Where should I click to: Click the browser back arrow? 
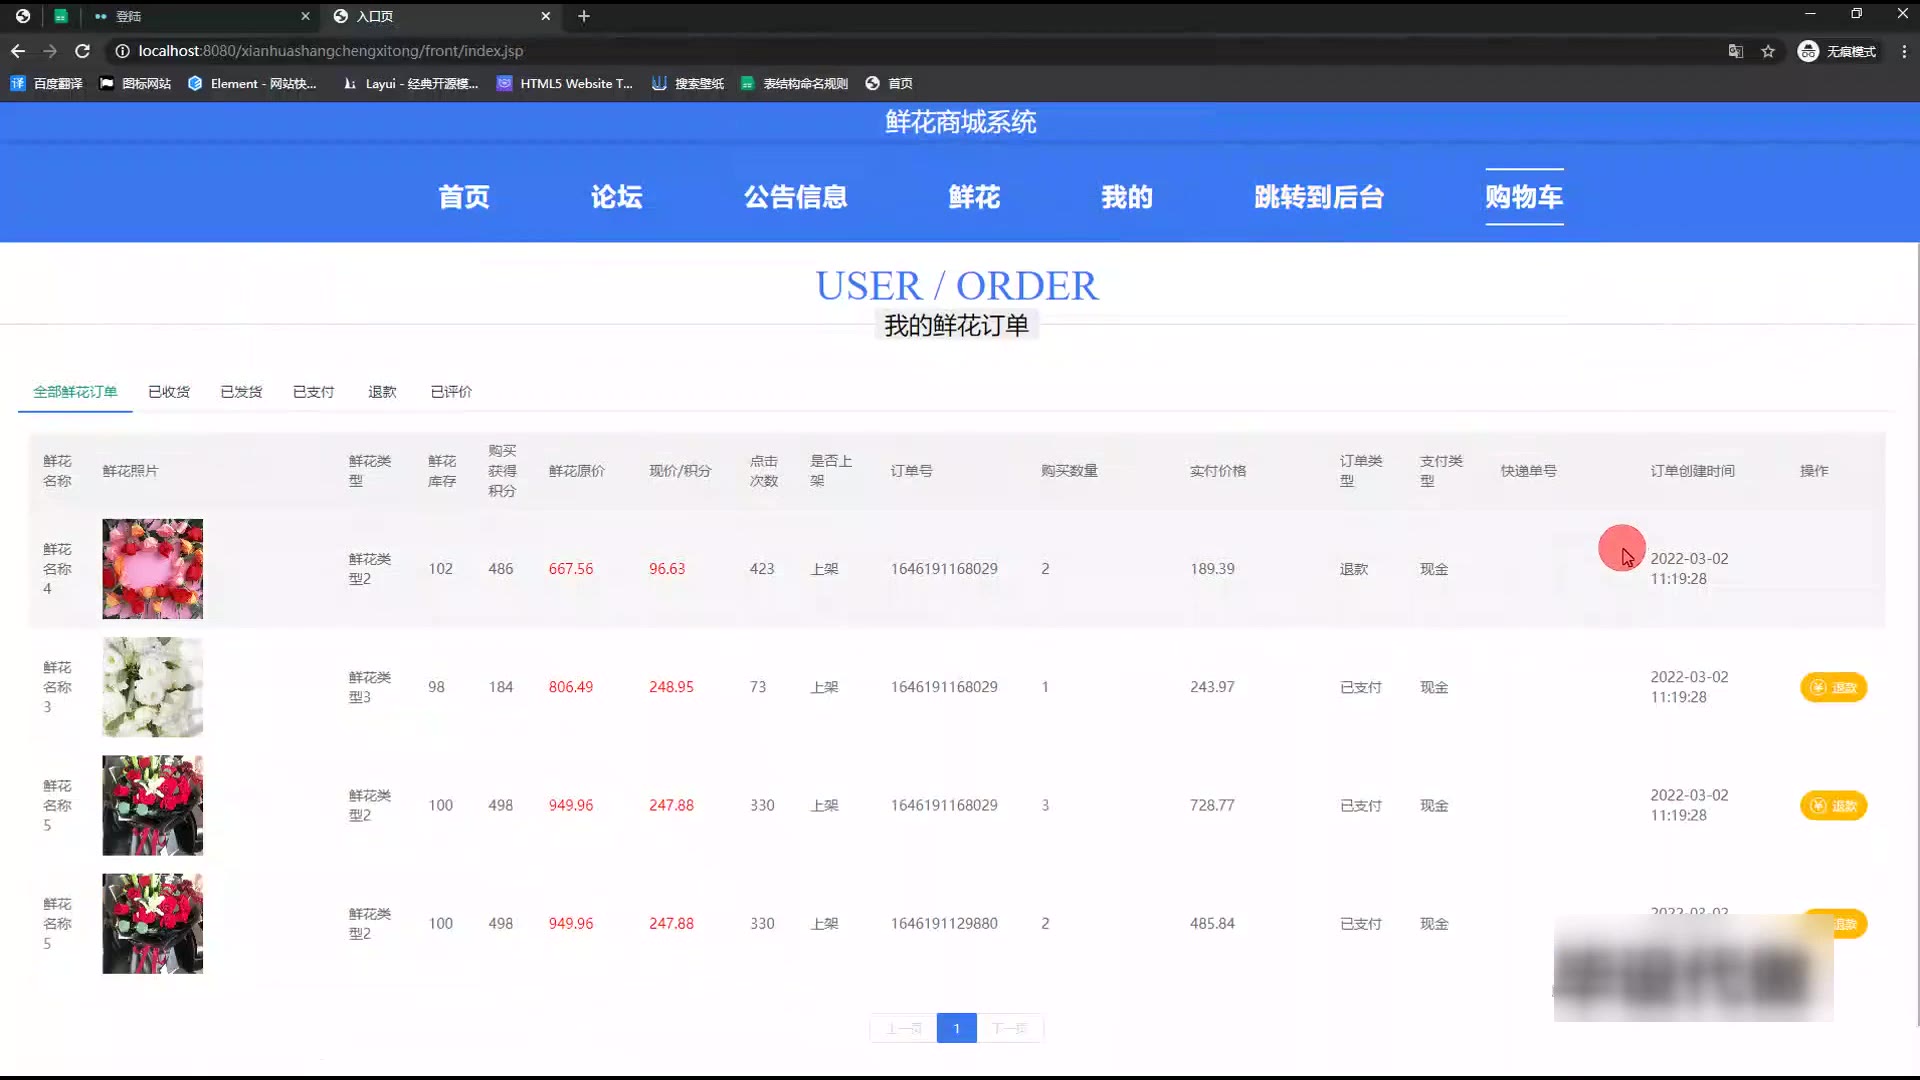coord(18,51)
